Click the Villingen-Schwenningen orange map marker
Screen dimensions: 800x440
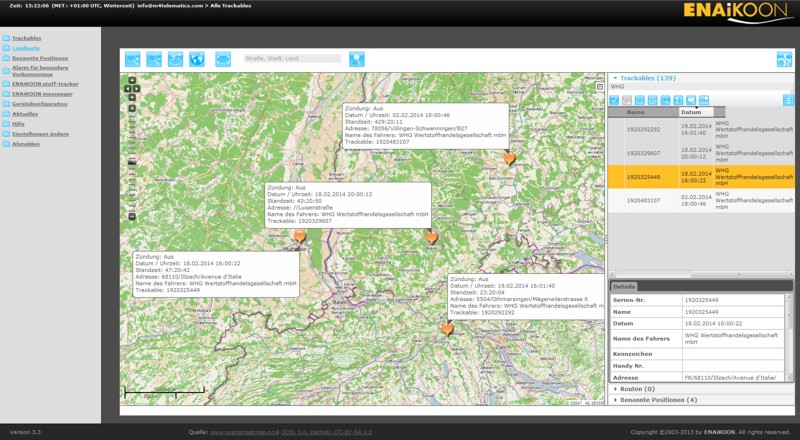click(x=509, y=158)
